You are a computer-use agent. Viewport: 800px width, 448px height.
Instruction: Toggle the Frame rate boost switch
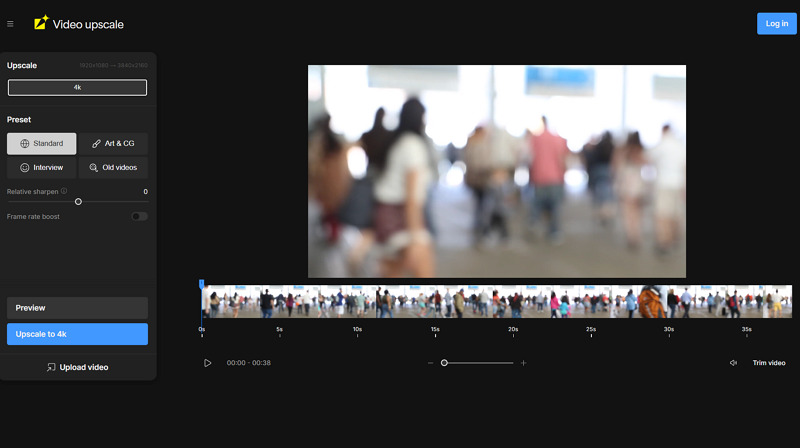[x=139, y=216]
